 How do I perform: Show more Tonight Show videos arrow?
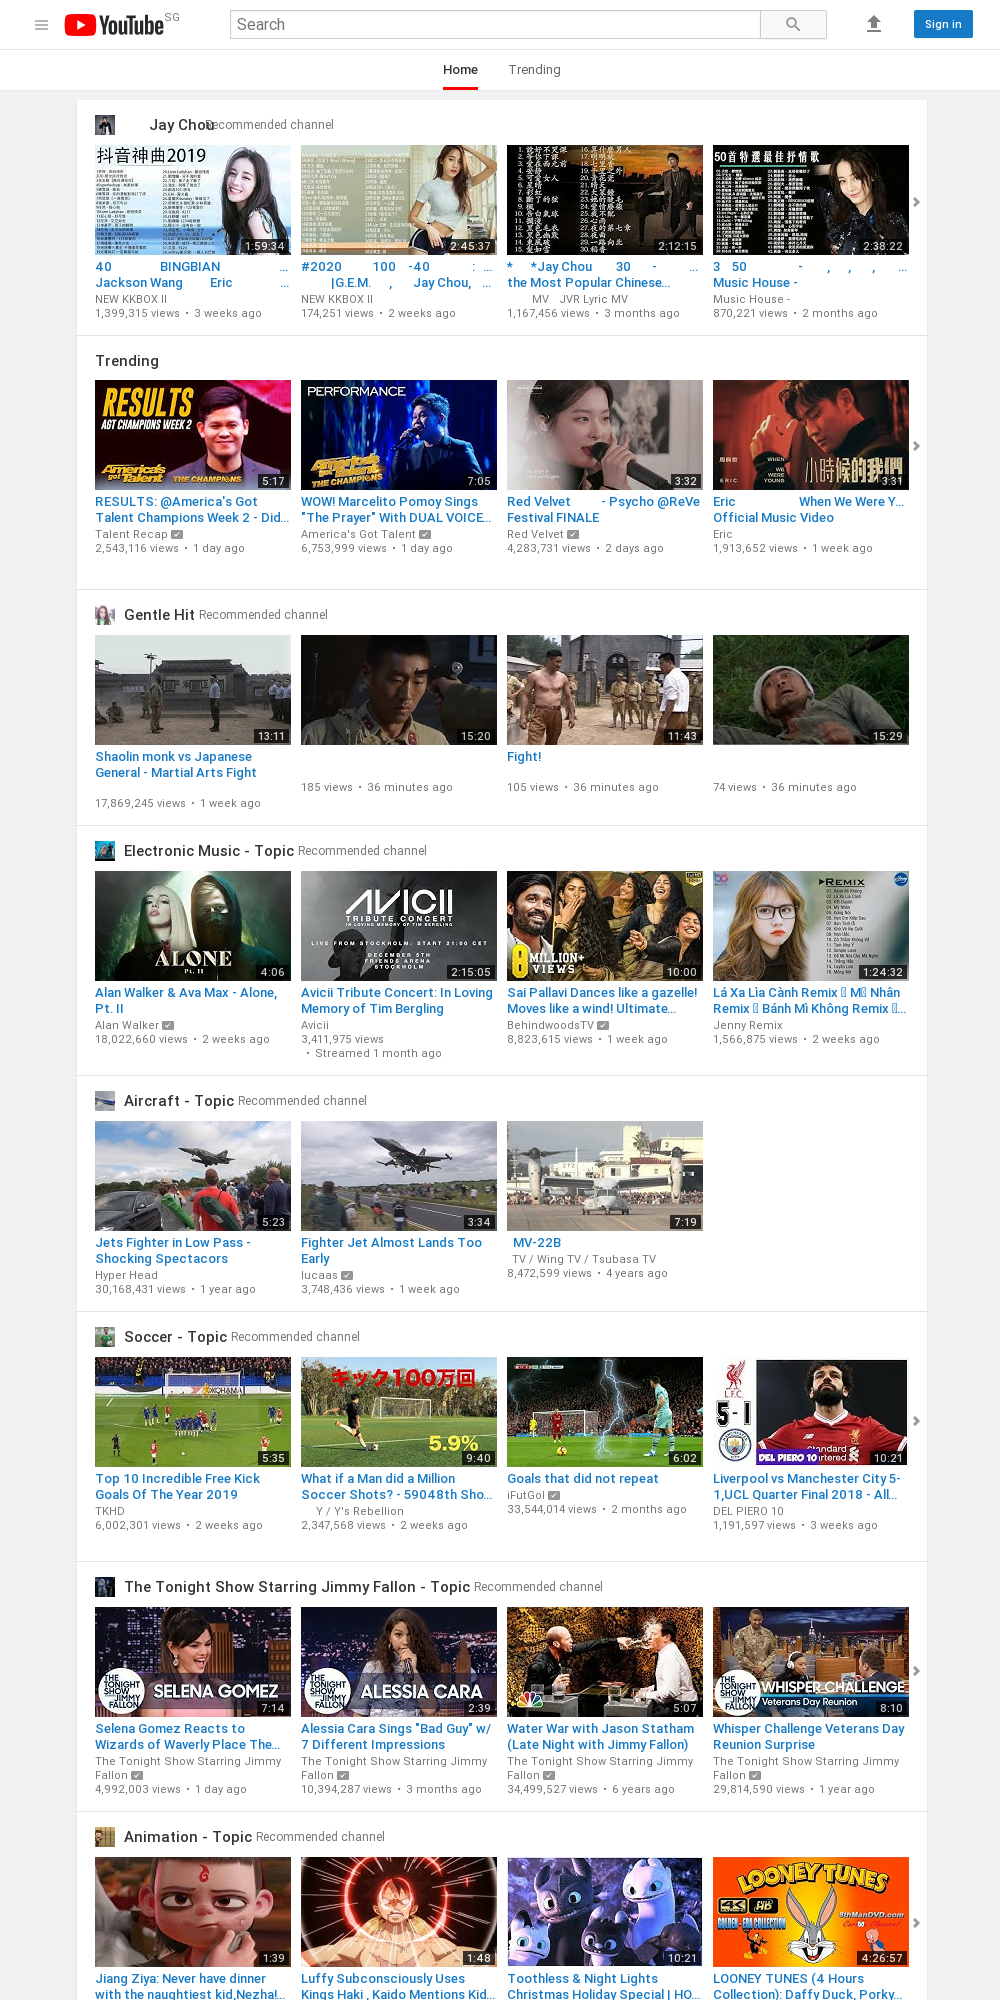(916, 1671)
